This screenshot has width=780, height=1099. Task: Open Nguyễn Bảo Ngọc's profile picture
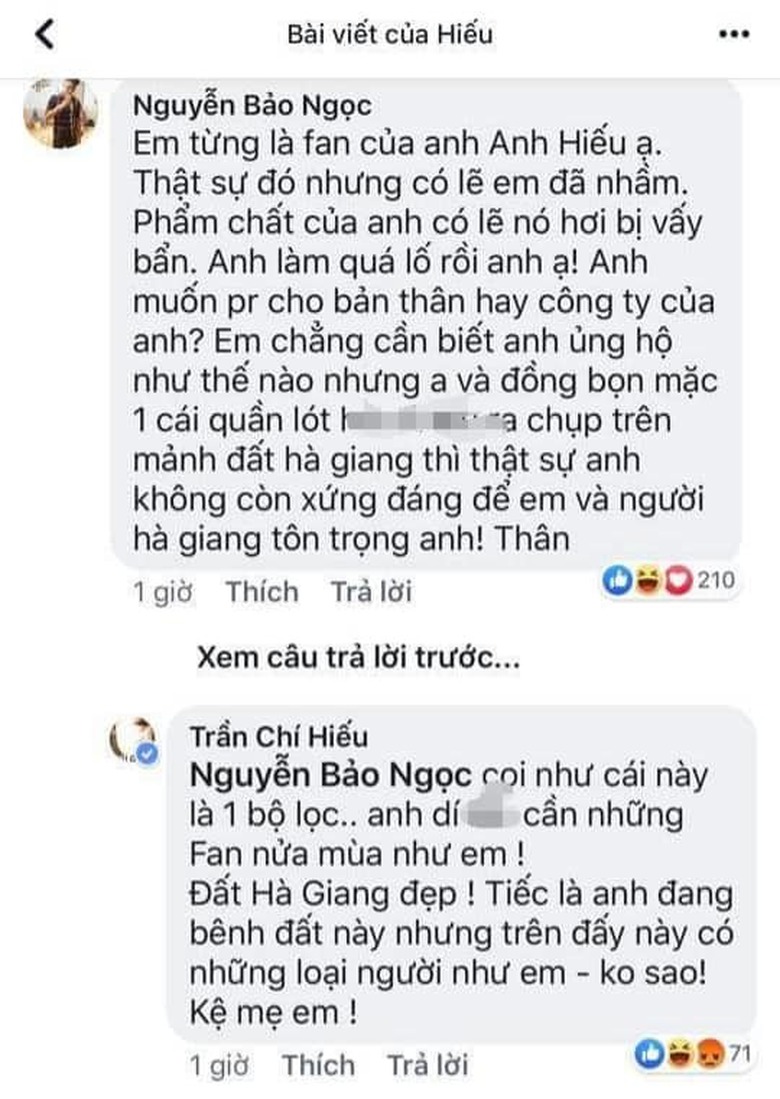(x=61, y=115)
